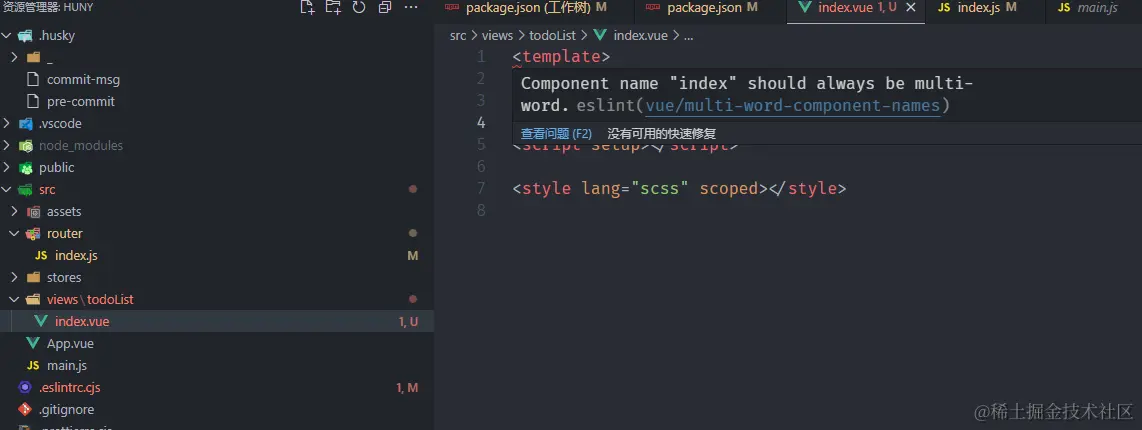
Task: Click the 资源管理器: HUNY explorer title
Action: pyautogui.click(x=48, y=7)
